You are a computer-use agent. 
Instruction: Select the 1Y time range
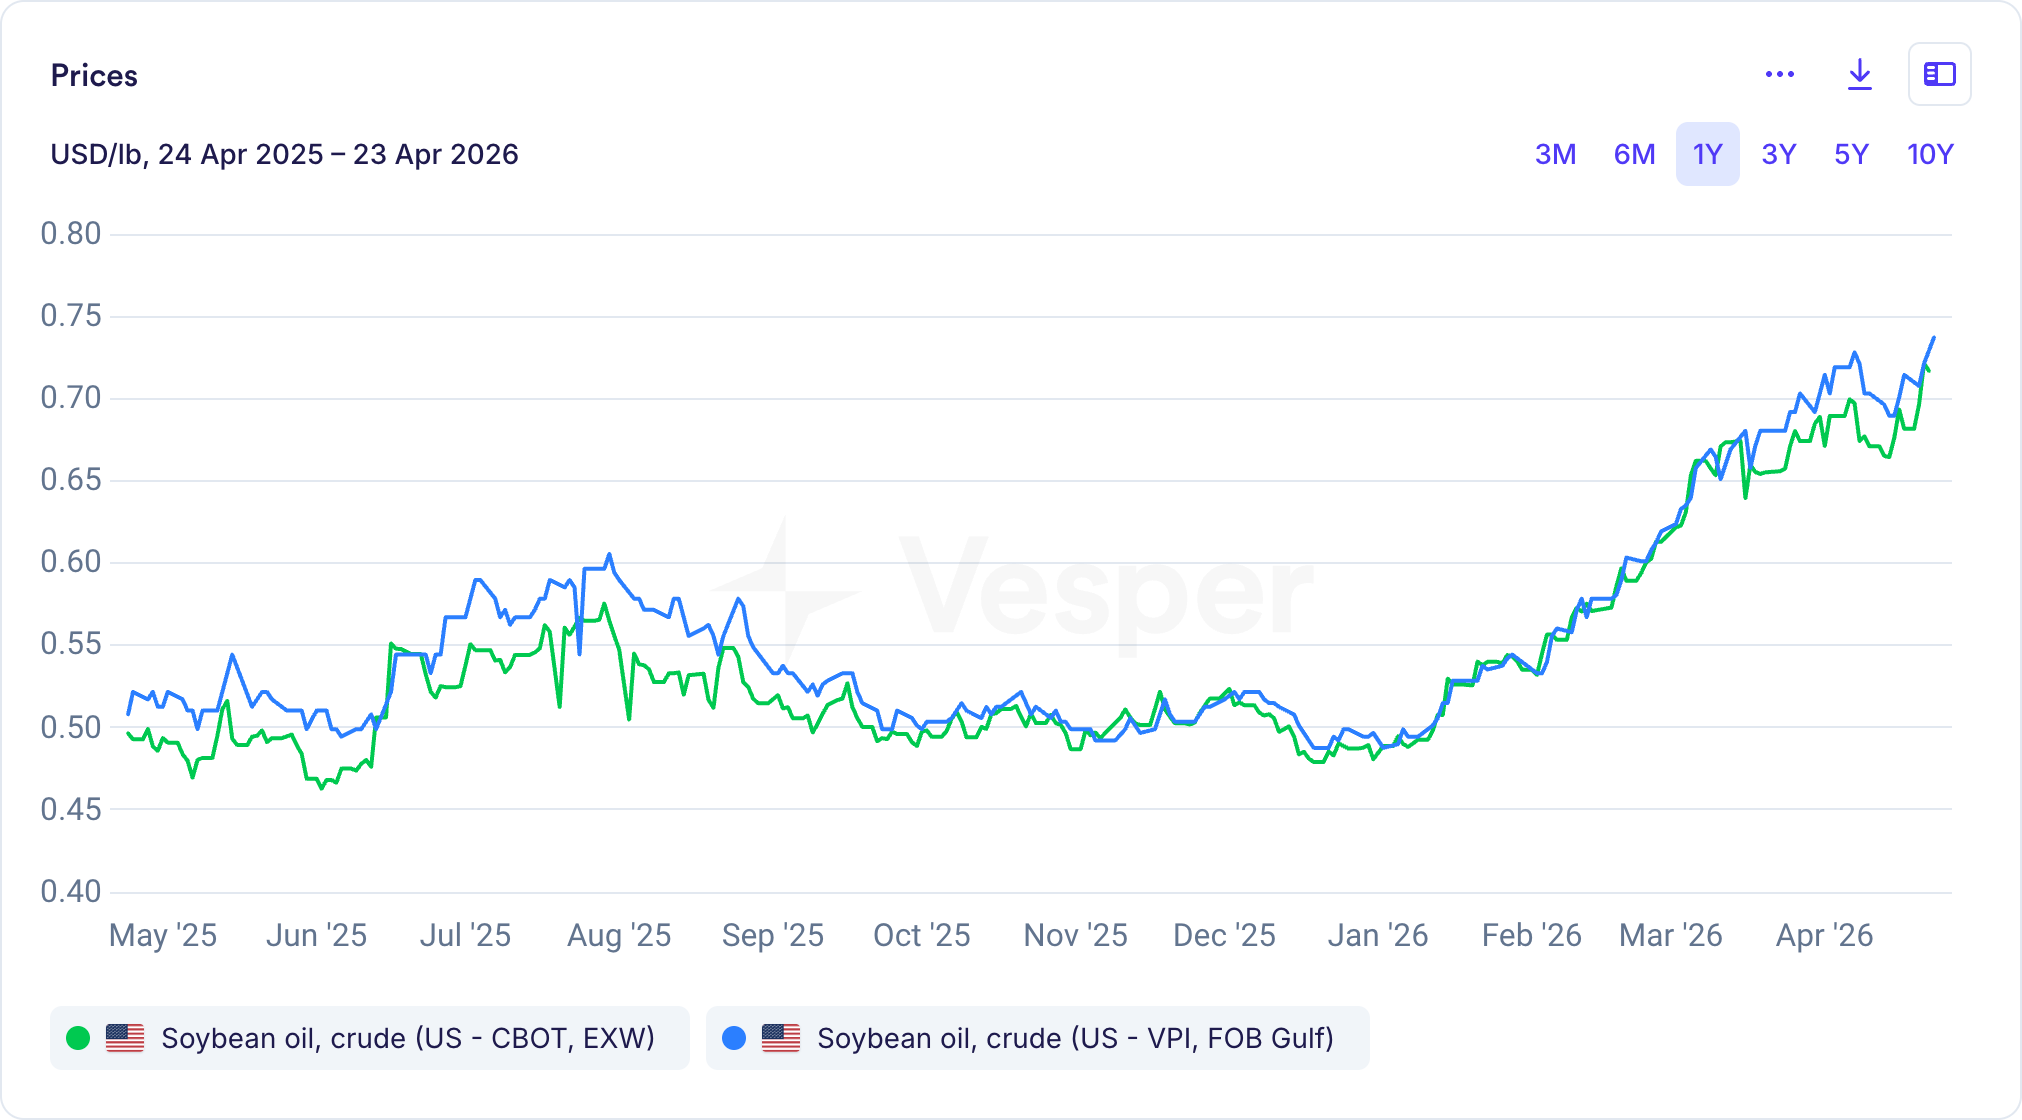tap(1707, 154)
